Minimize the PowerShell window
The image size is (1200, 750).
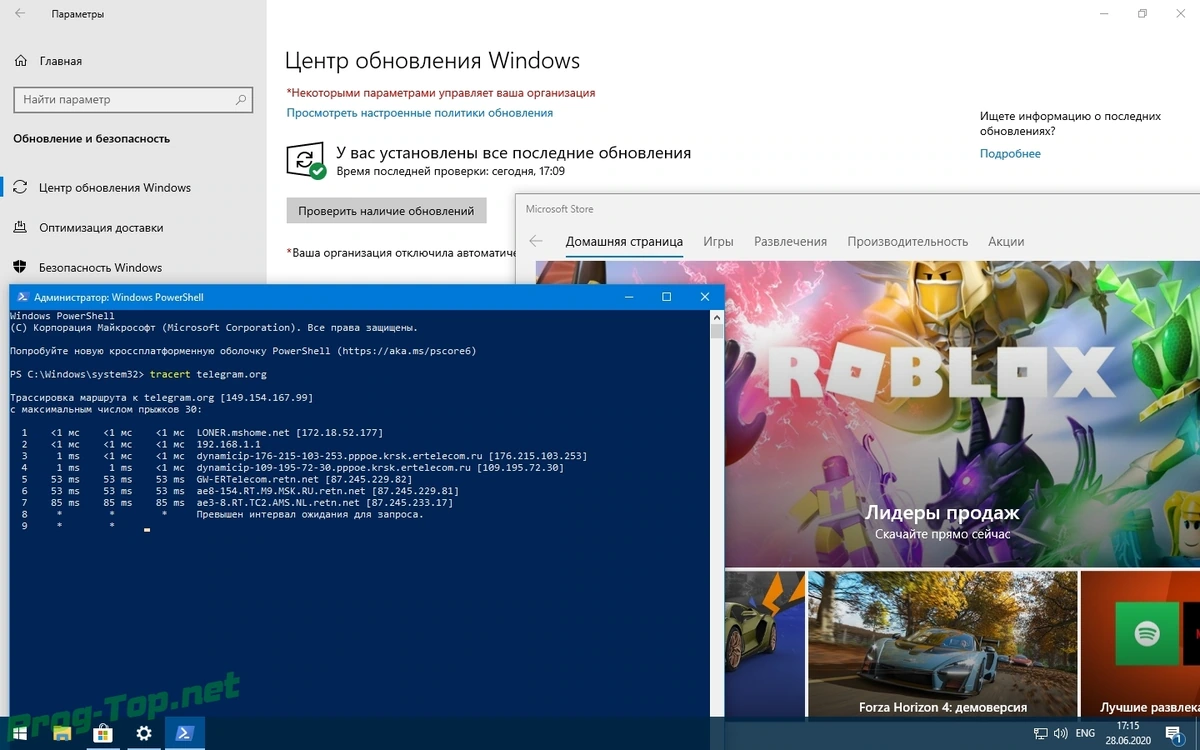point(628,297)
